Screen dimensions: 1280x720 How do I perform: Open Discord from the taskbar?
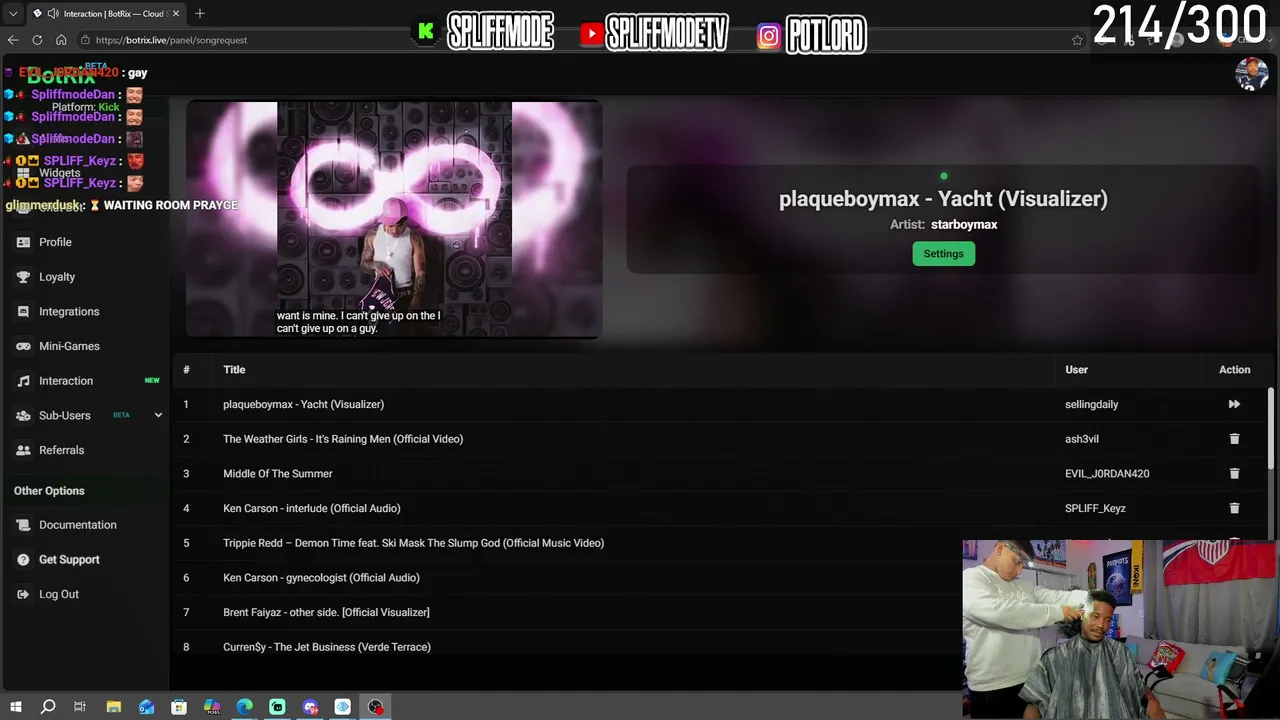310,707
